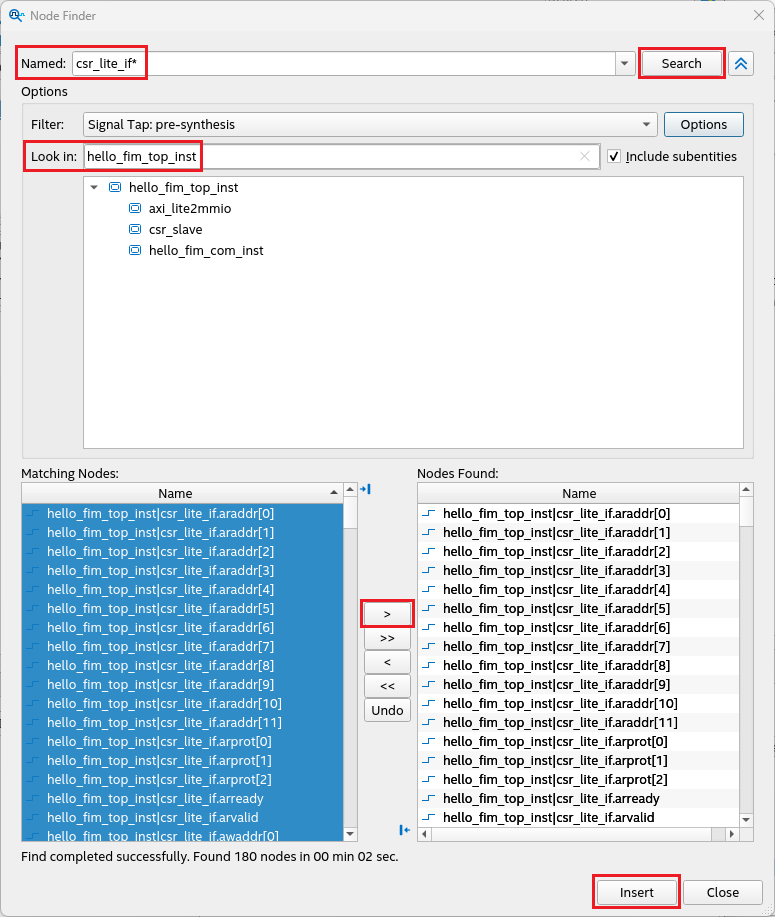Sort Matching Nodes by the Name column header
775x917 pixels.
click(176, 493)
